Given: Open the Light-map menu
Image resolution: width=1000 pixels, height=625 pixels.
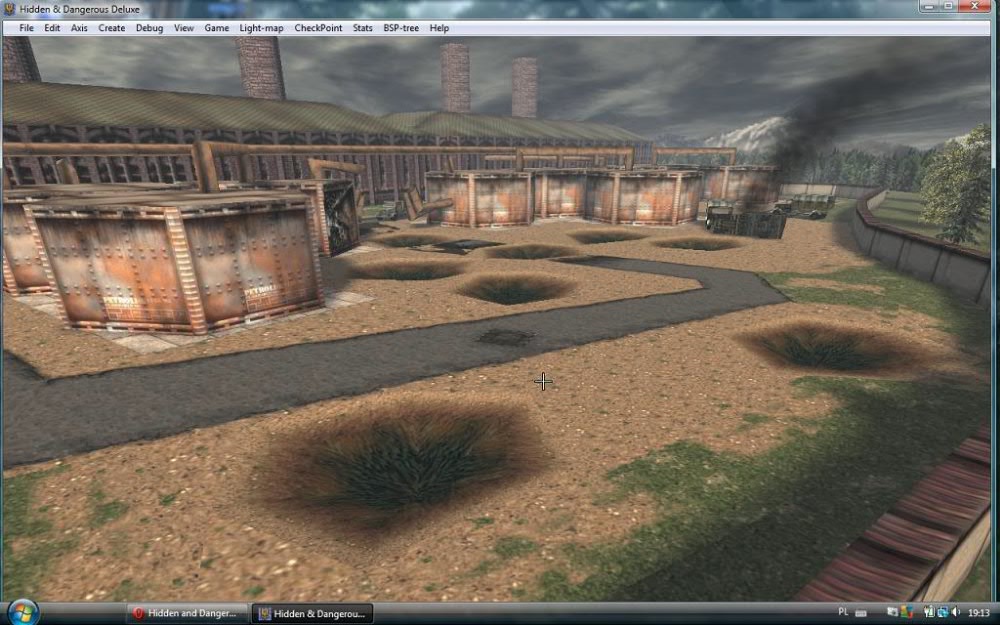Looking at the screenshot, I should click(261, 28).
